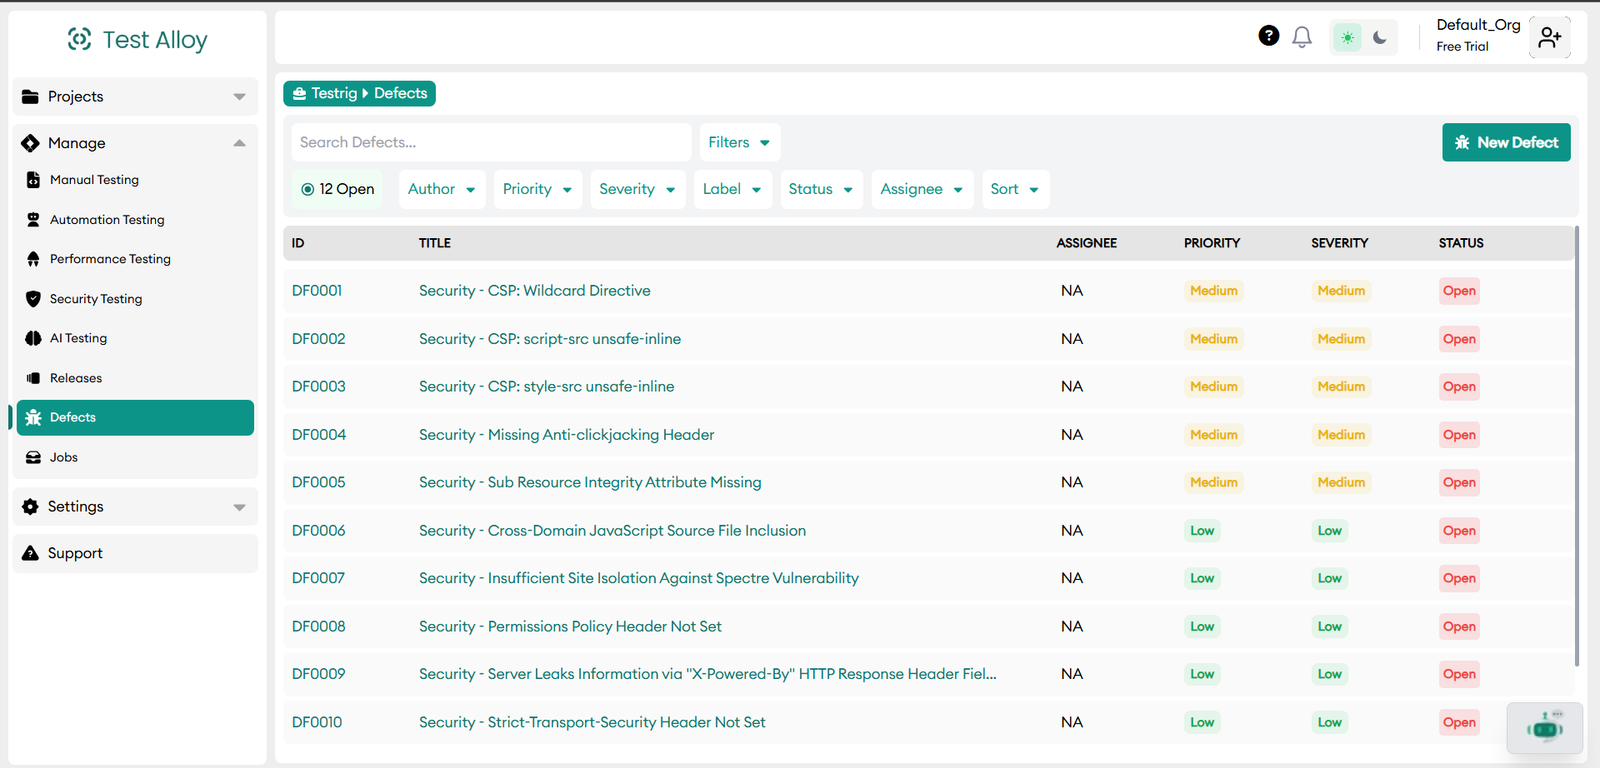Click the Support warning triangle icon
Screen dimensions: 1600x768
30,553
